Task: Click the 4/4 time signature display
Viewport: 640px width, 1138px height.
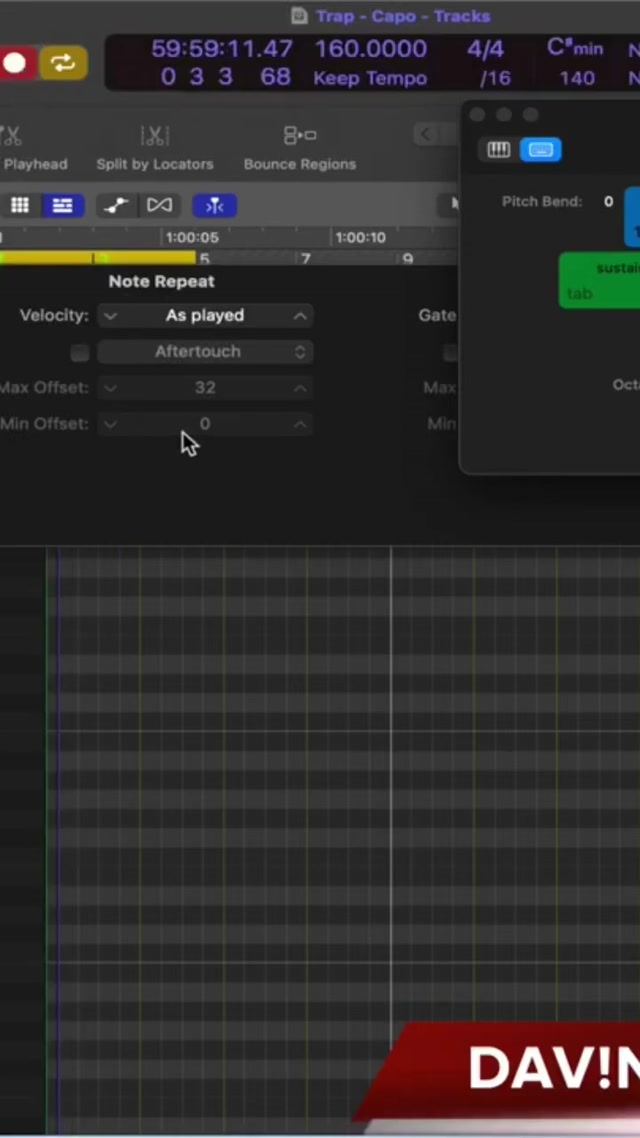Action: [485, 48]
